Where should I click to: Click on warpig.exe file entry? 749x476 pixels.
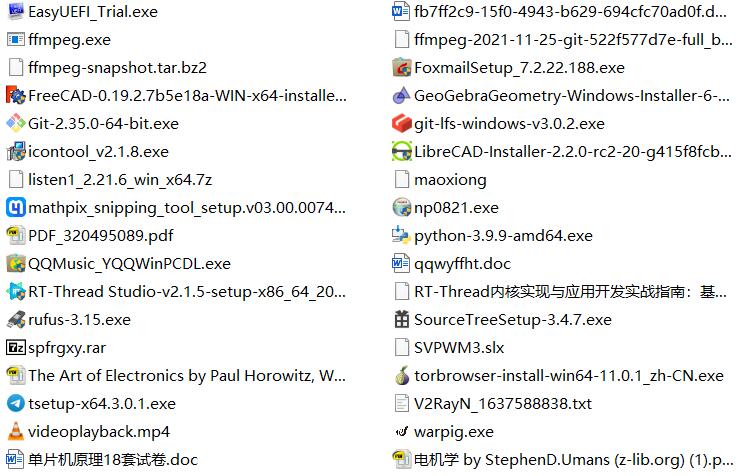click(x=453, y=432)
